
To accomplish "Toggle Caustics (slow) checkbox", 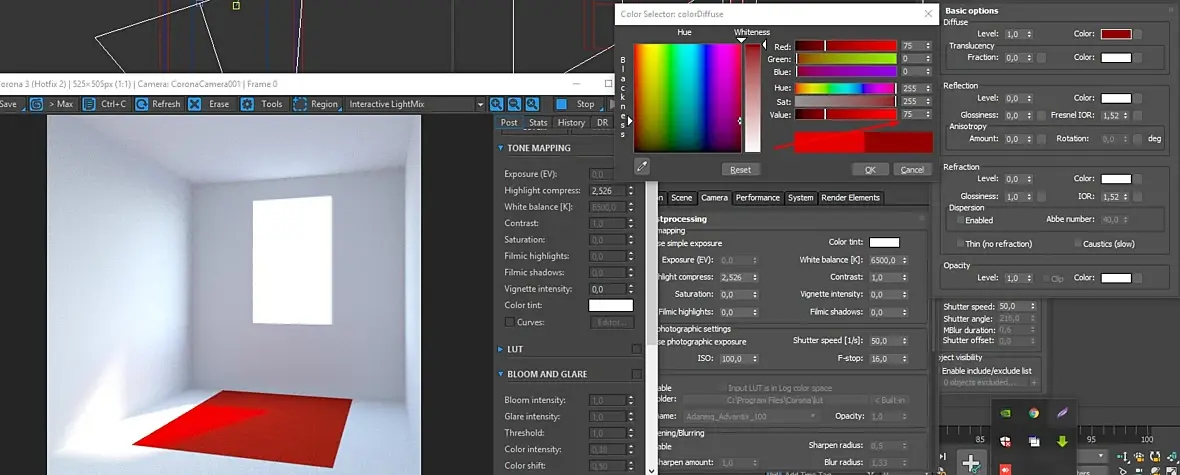I will [1078, 244].
